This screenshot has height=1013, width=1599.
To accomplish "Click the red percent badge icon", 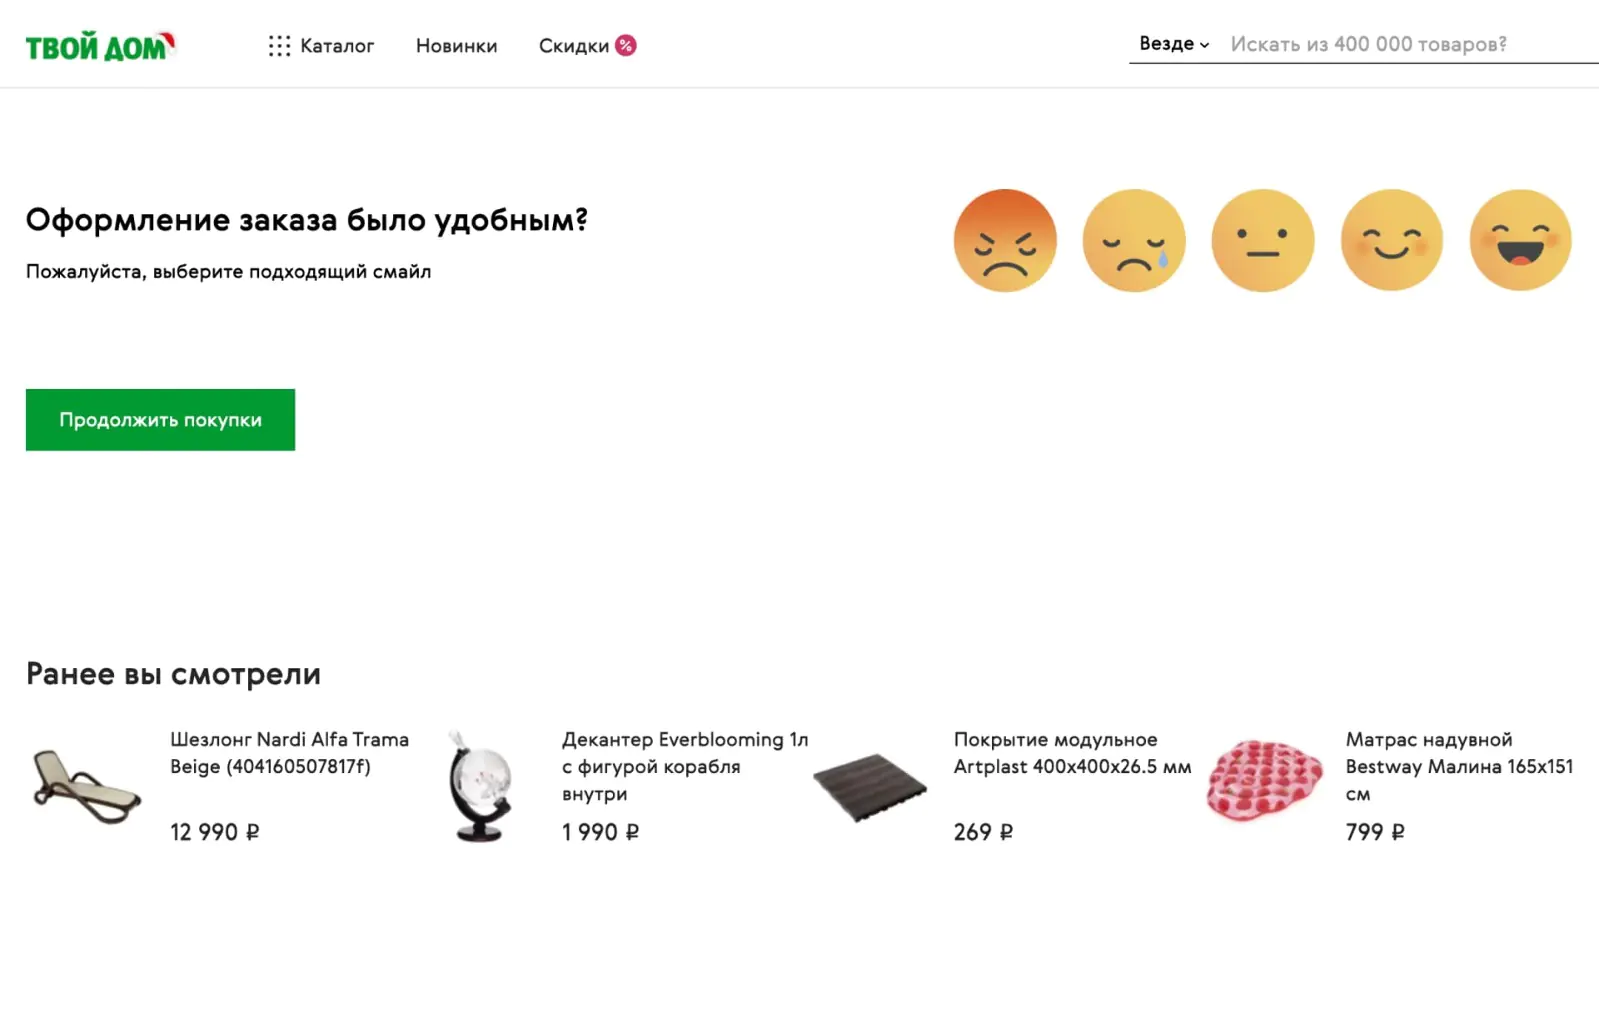I will (x=626, y=45).
